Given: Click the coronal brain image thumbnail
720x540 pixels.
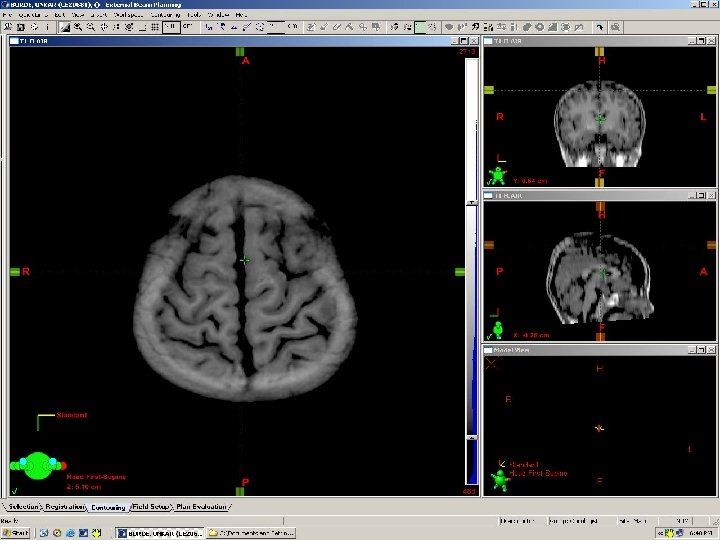Looking at the screenshot, I should point(600,123).
